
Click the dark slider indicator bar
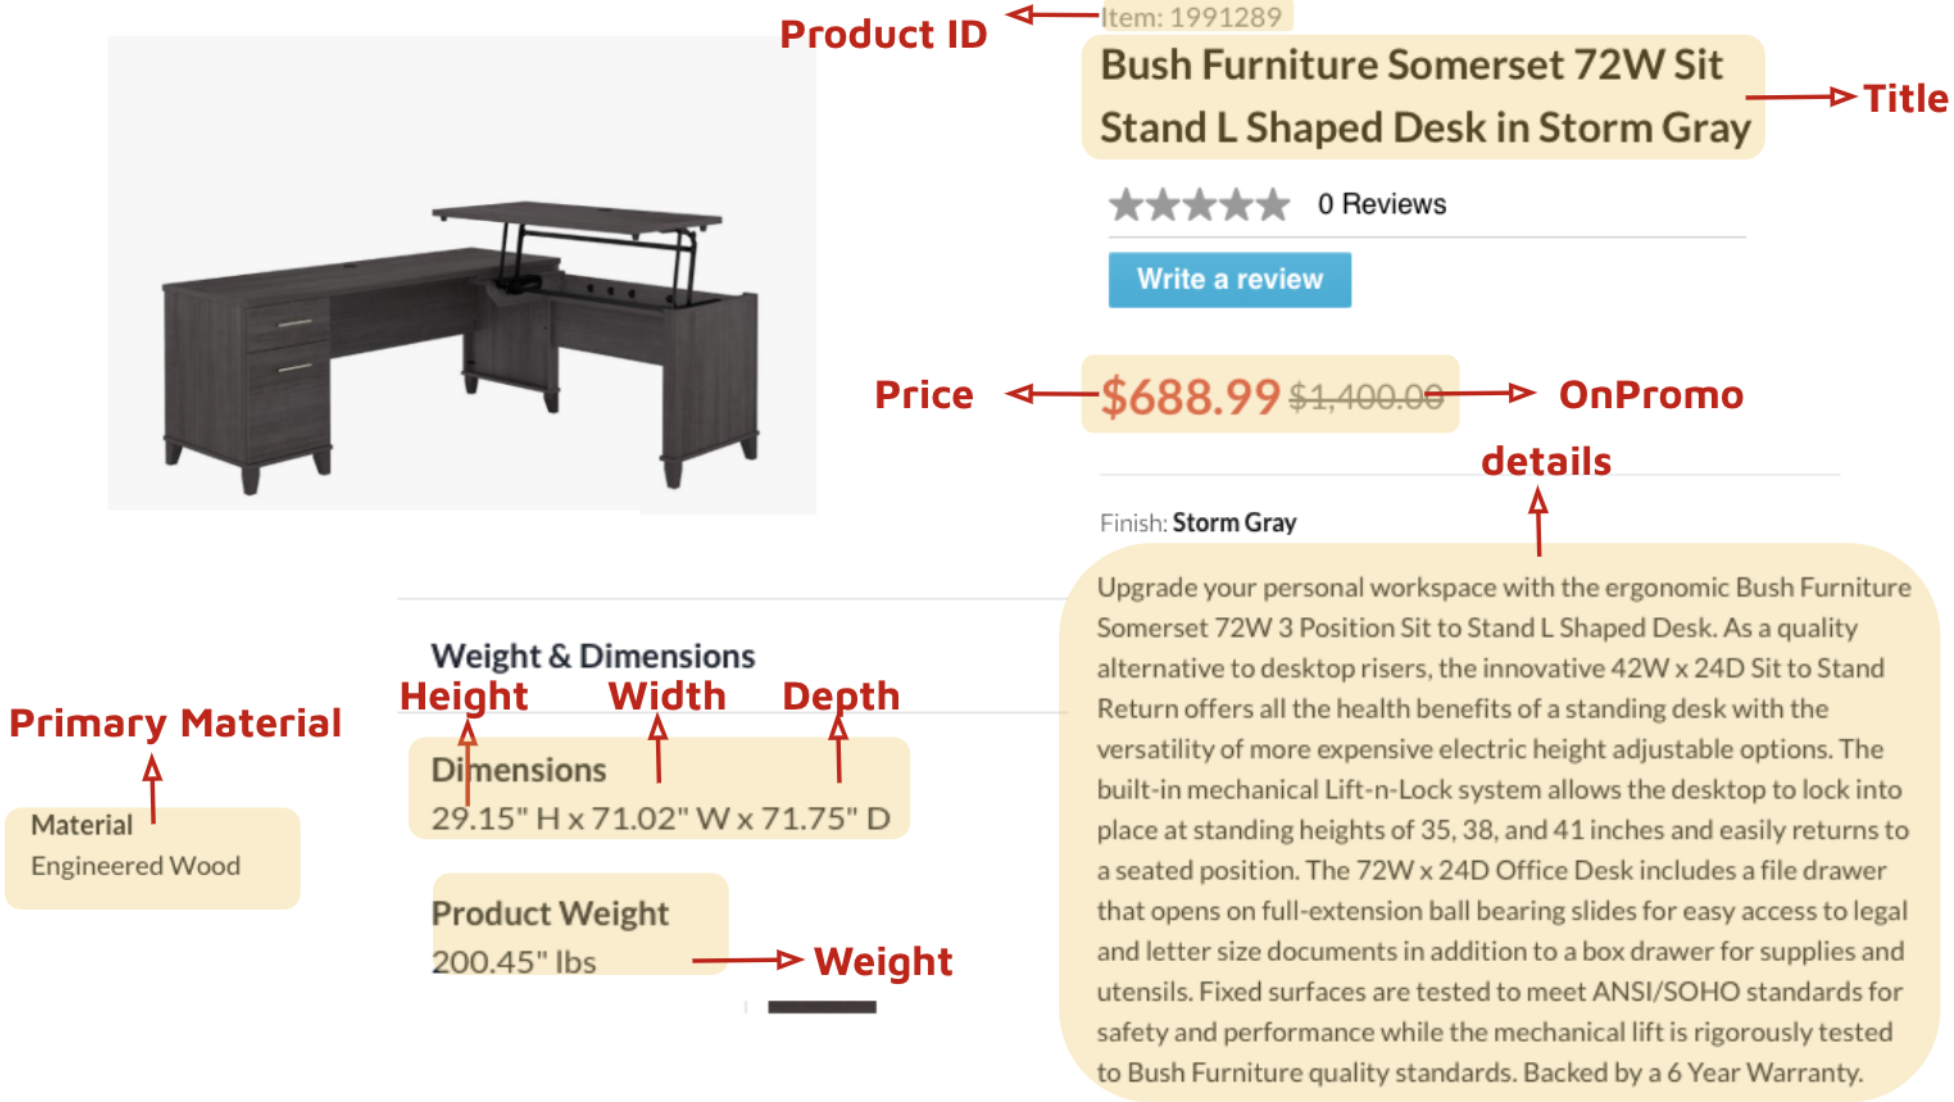point(822,1007)
